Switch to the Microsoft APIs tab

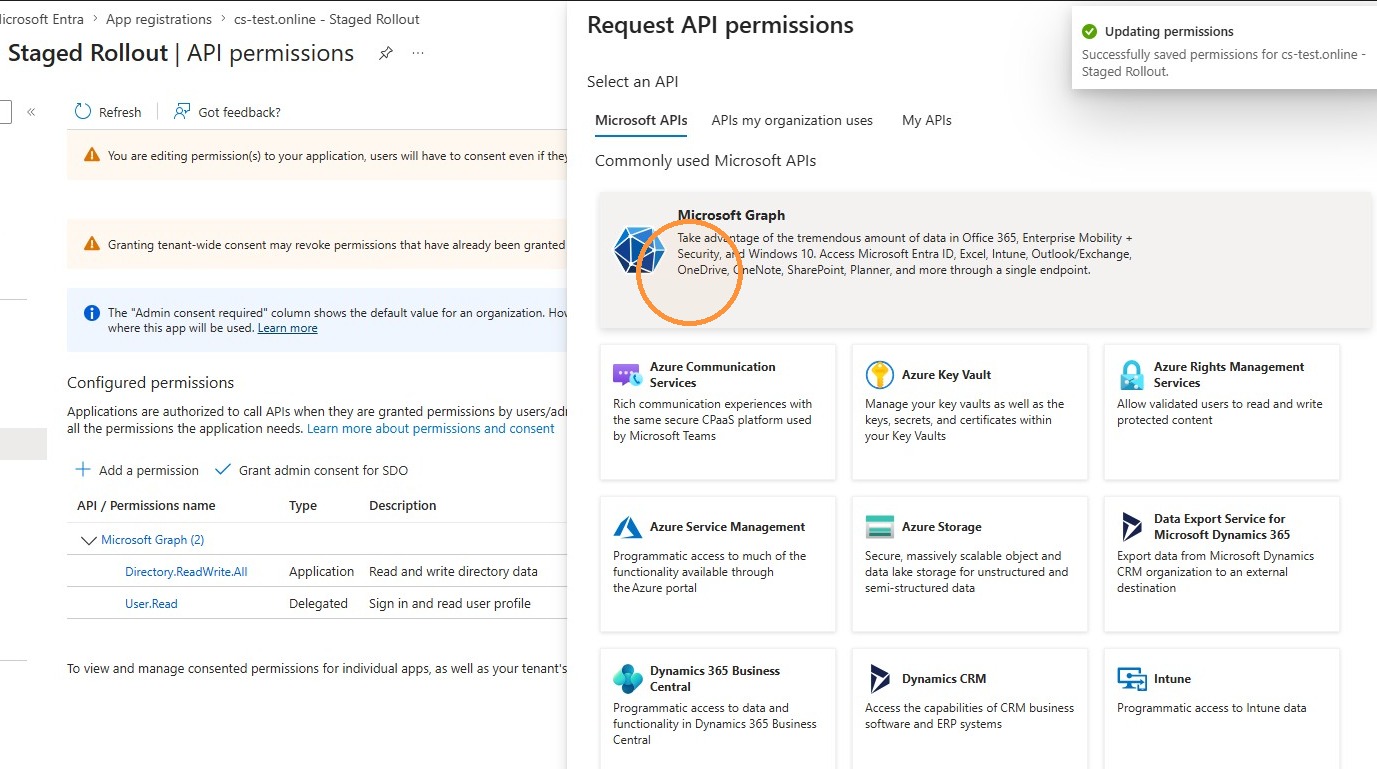641,120
